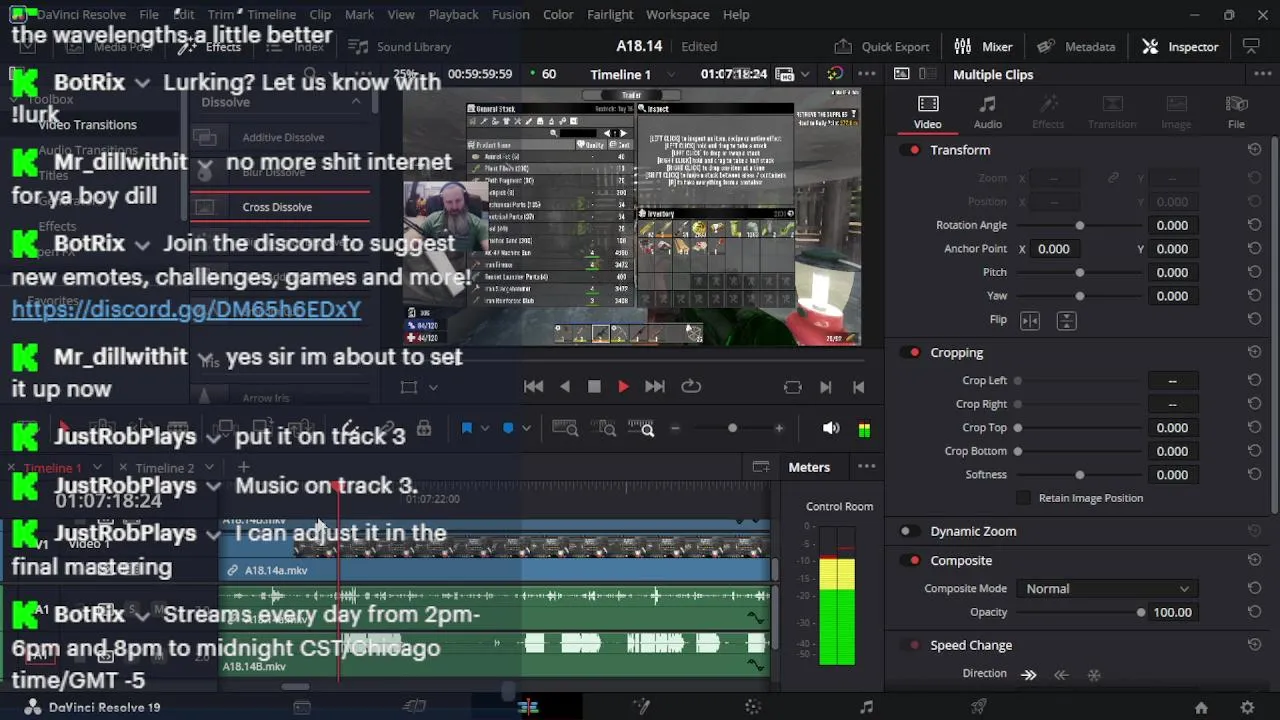This screenshot has height=720, width=1280.
Task: Open the Composite Mode Normal dropdown
Action: click(x=1107, y=589)
